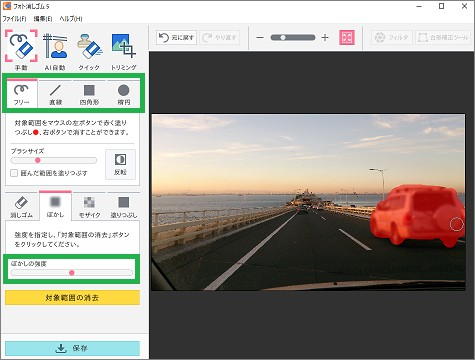This screenshot has height=360, width=475.
Task: Click the 元に戻す undo button
Action: tap(176, 37)
